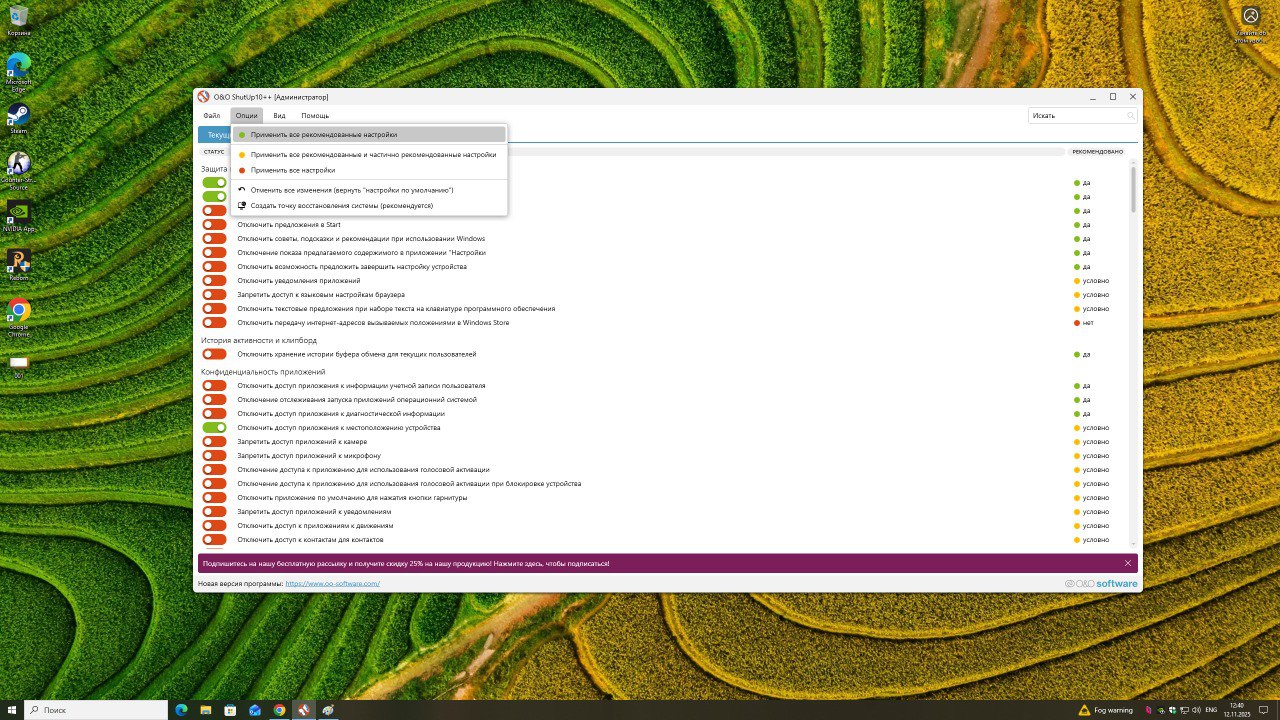Toggle 'Отключить предложения в Start' switch
This screenshot has width=1280, height=720.
click(214, 225)
